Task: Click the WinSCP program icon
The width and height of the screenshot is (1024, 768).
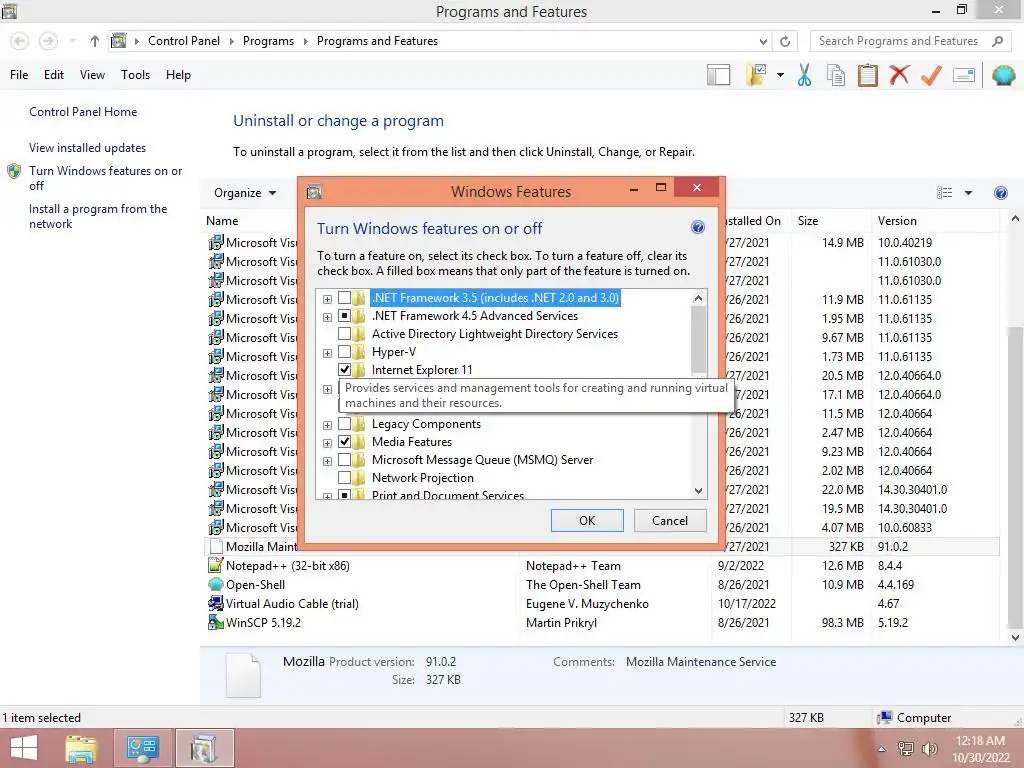Action: coord(216,622)
